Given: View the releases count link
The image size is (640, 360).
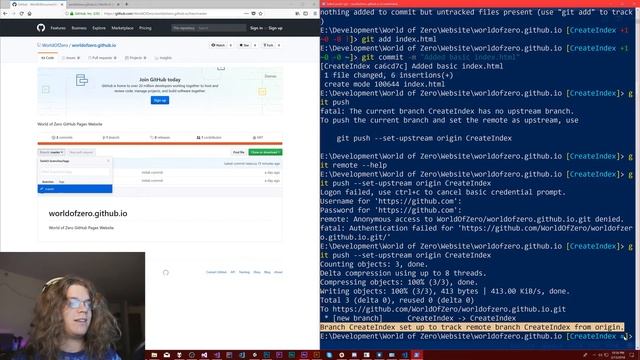Looking at the screenshot, I should tap(160, 138).
